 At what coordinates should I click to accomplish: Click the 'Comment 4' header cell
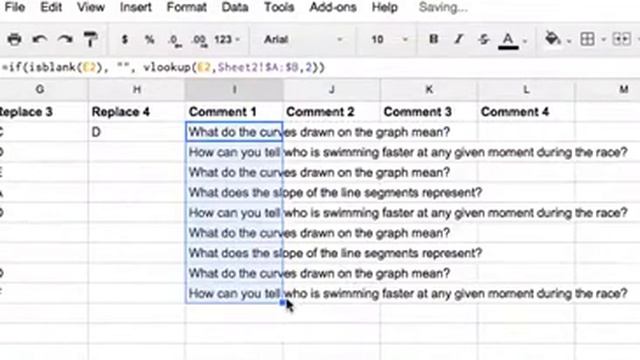click(x=526, y=112)
